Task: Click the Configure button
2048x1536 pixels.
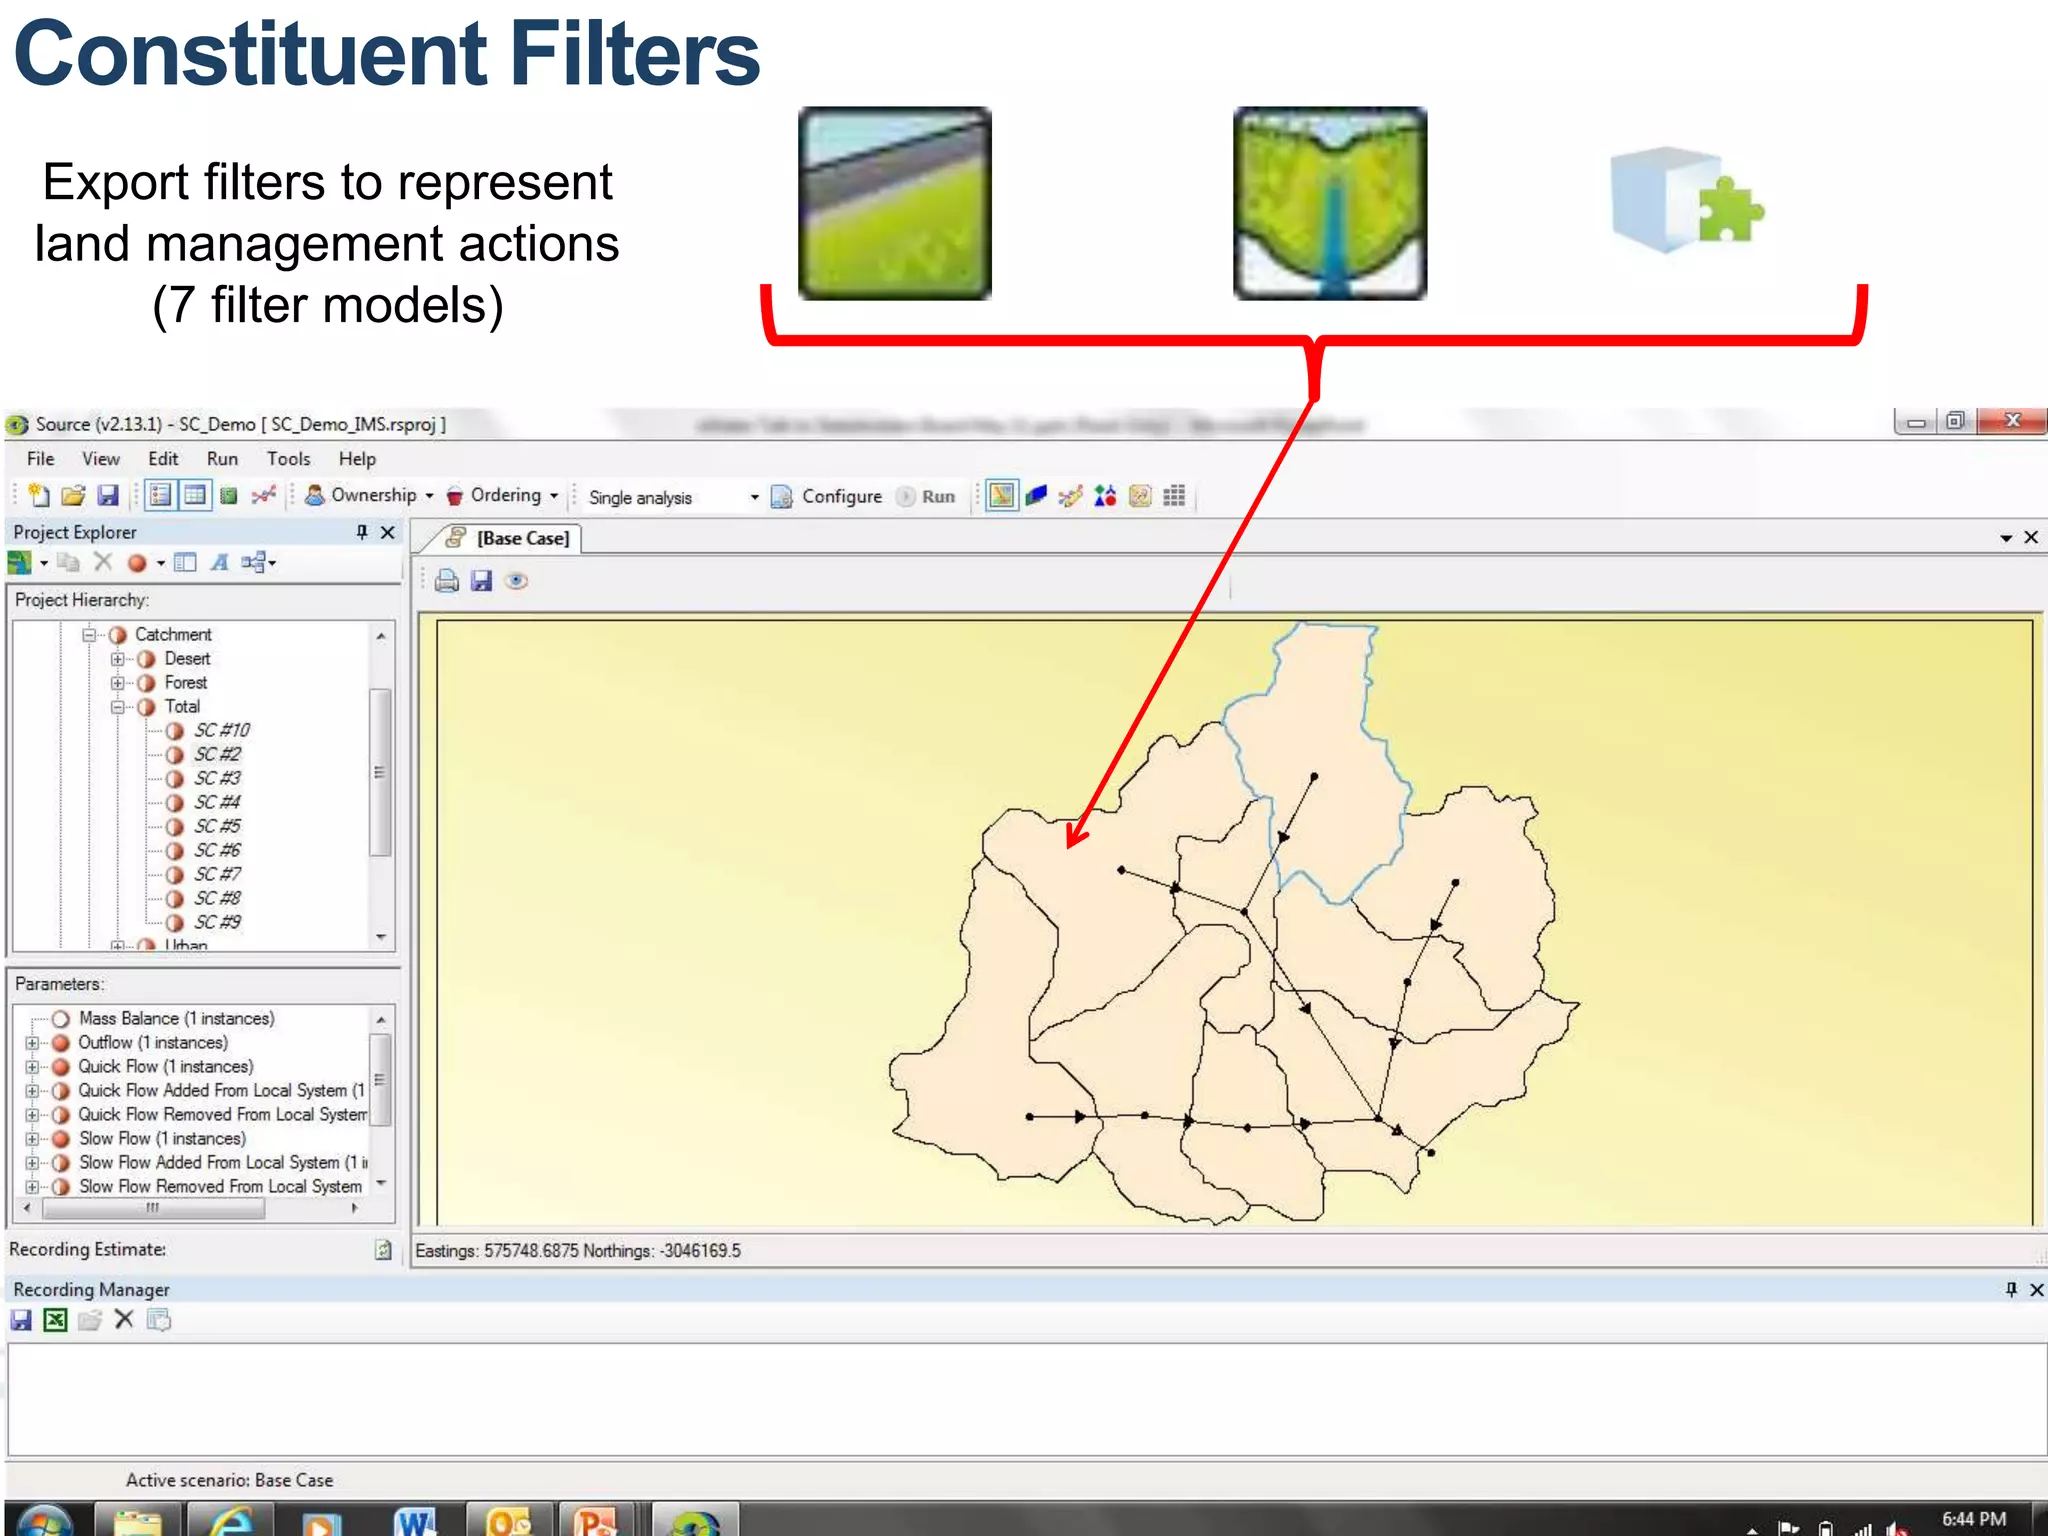Action: tap(827, 496)
